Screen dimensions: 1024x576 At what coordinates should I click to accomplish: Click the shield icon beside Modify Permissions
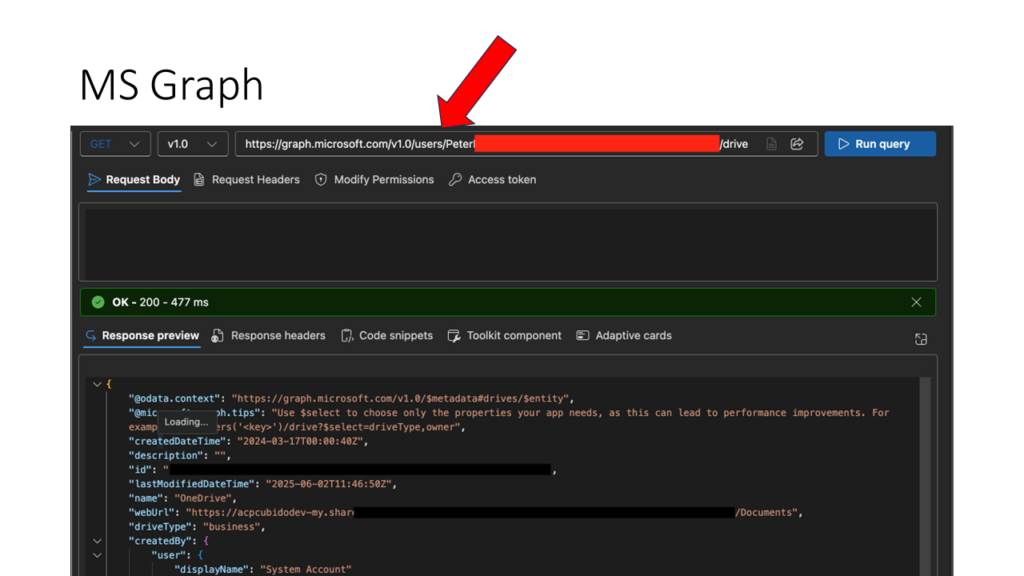point(321,180)
